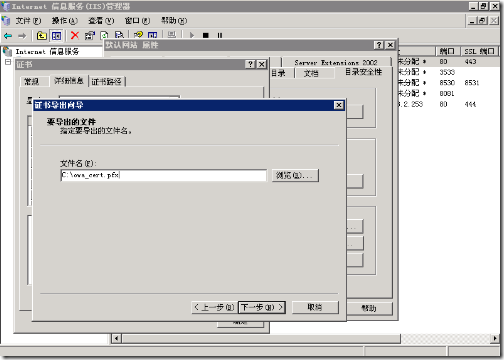Open the 窗口(W) menu

(x=137, y=21)
